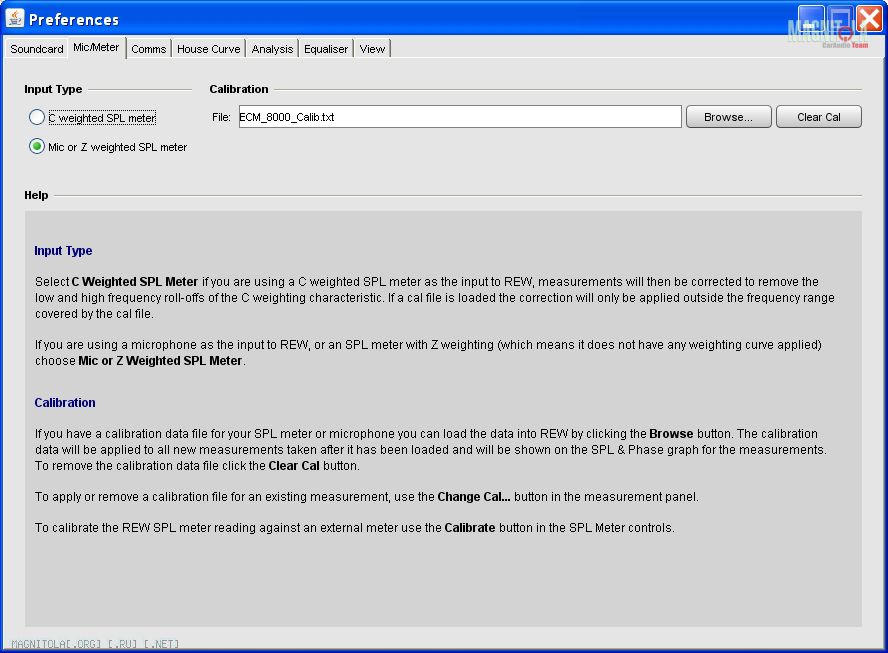The width and height of the screenshot is (888, 653).
Task: Switch to the Soundcard tab
Action: [x=37, y=49]
